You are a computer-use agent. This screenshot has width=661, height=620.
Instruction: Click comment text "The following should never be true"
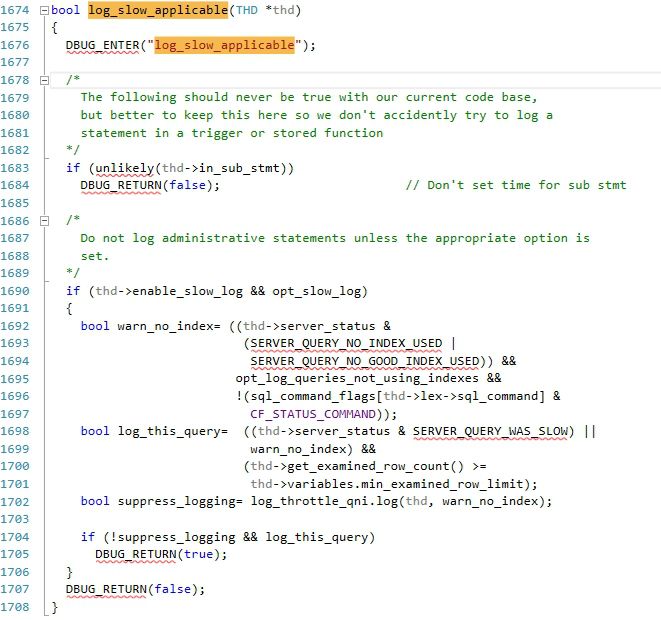tap(207, 98)
